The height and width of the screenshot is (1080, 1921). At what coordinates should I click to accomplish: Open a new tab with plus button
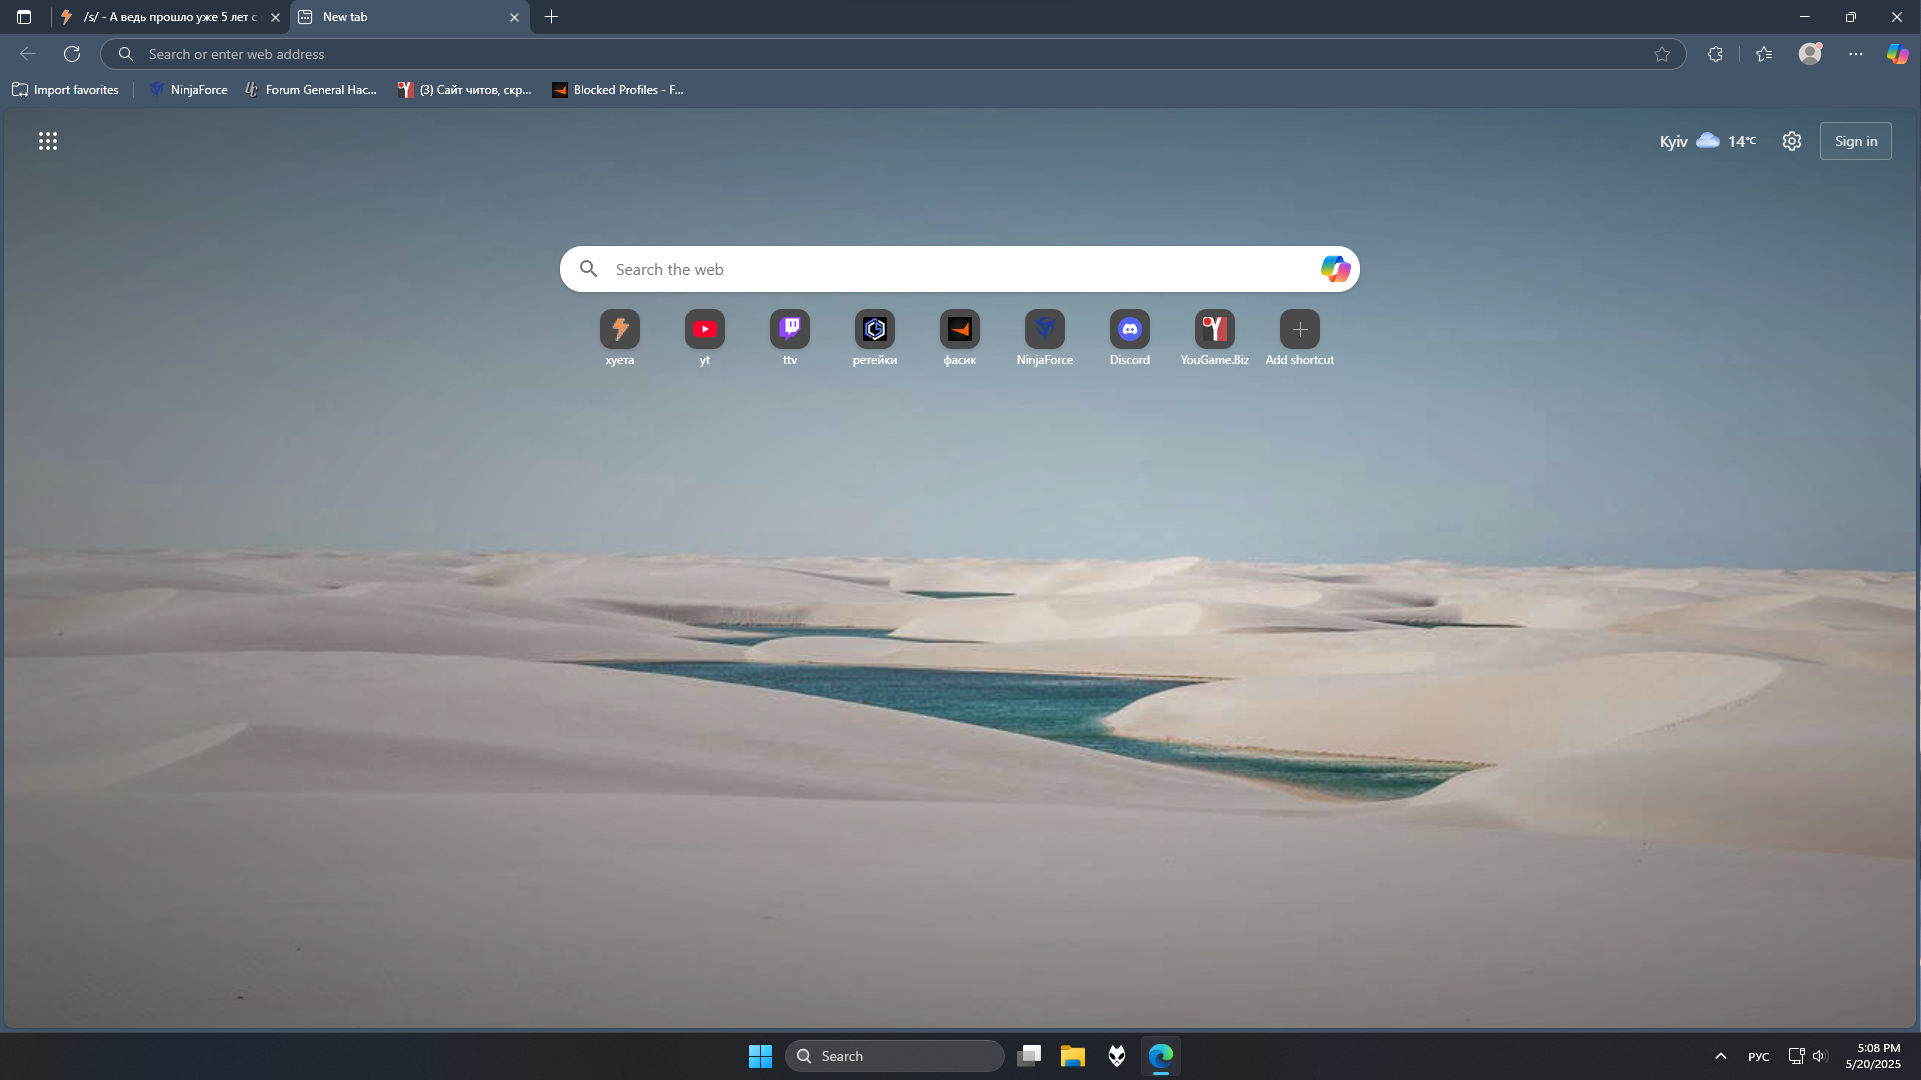pyautogui.click(x=551, y=17)
